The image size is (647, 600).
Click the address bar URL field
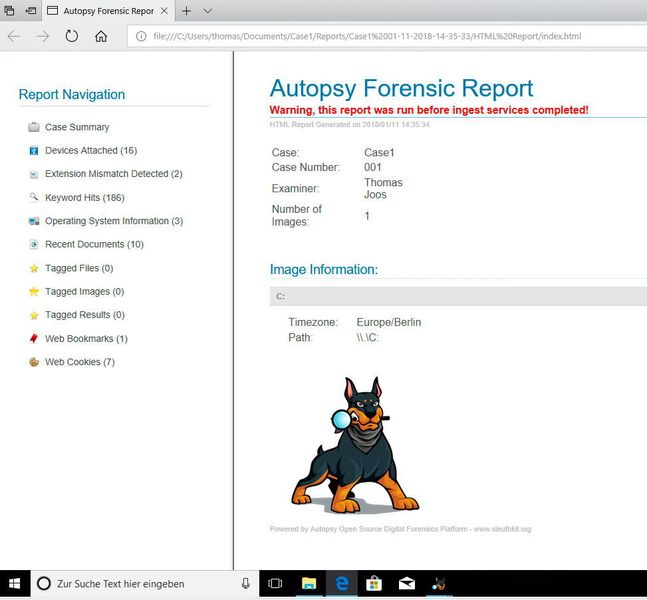pos(387,36)
